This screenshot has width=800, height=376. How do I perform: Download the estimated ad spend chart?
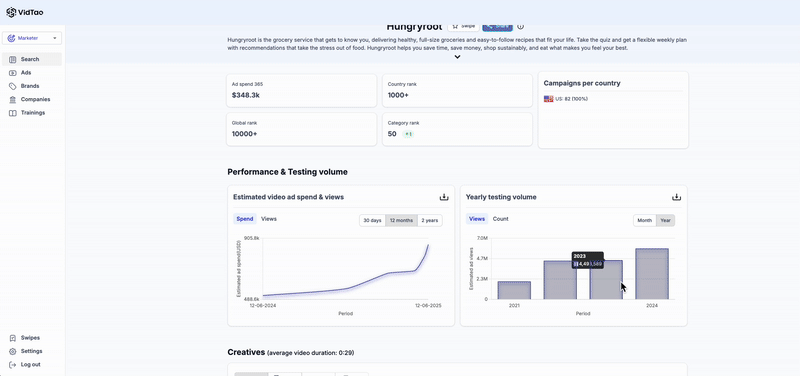pos(444,197)
